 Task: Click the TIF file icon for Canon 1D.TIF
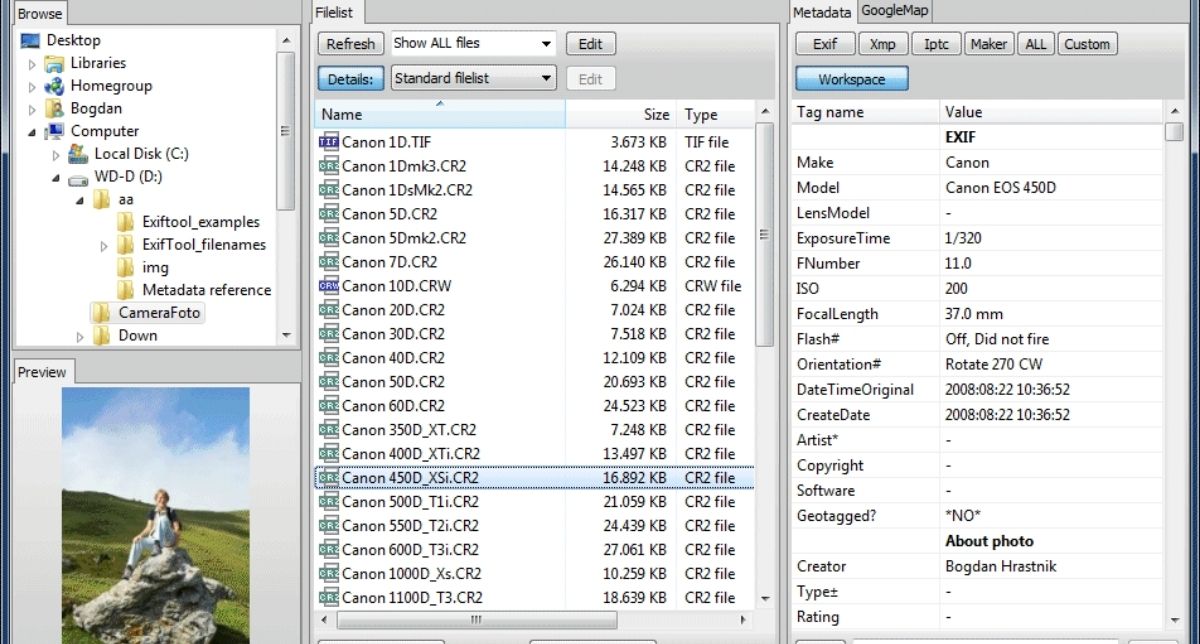[x=328, y=142]
